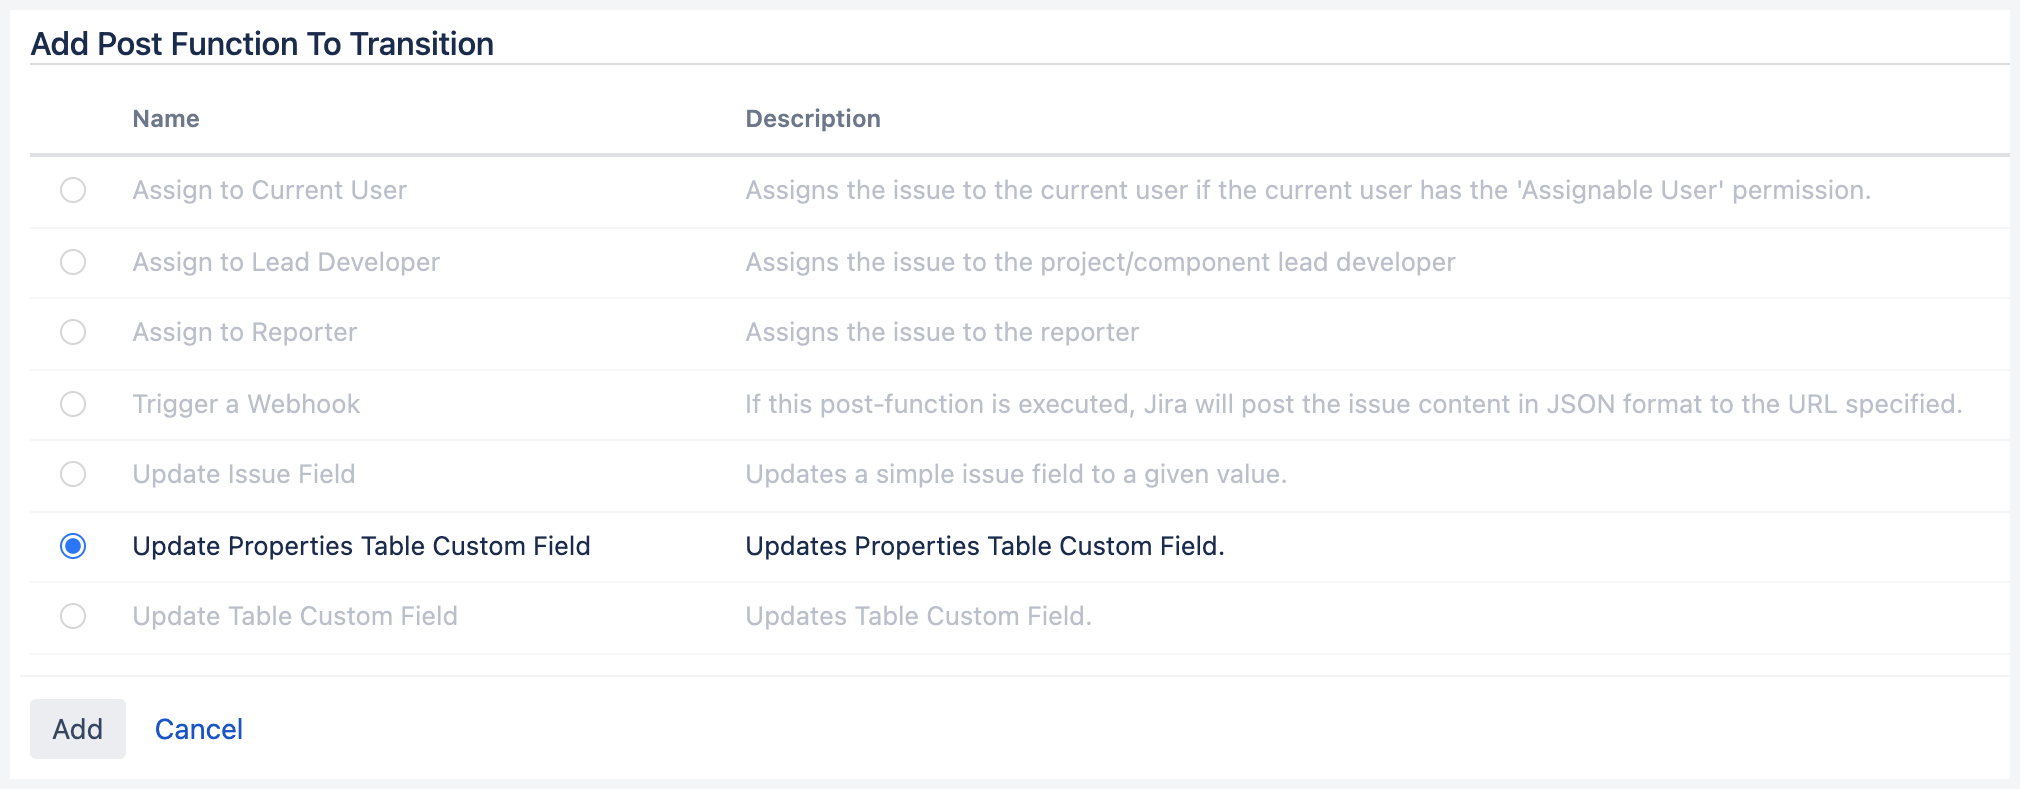Select the Trigger a Webhook radio button
The image size is (2020, 789).
point(72,404)
